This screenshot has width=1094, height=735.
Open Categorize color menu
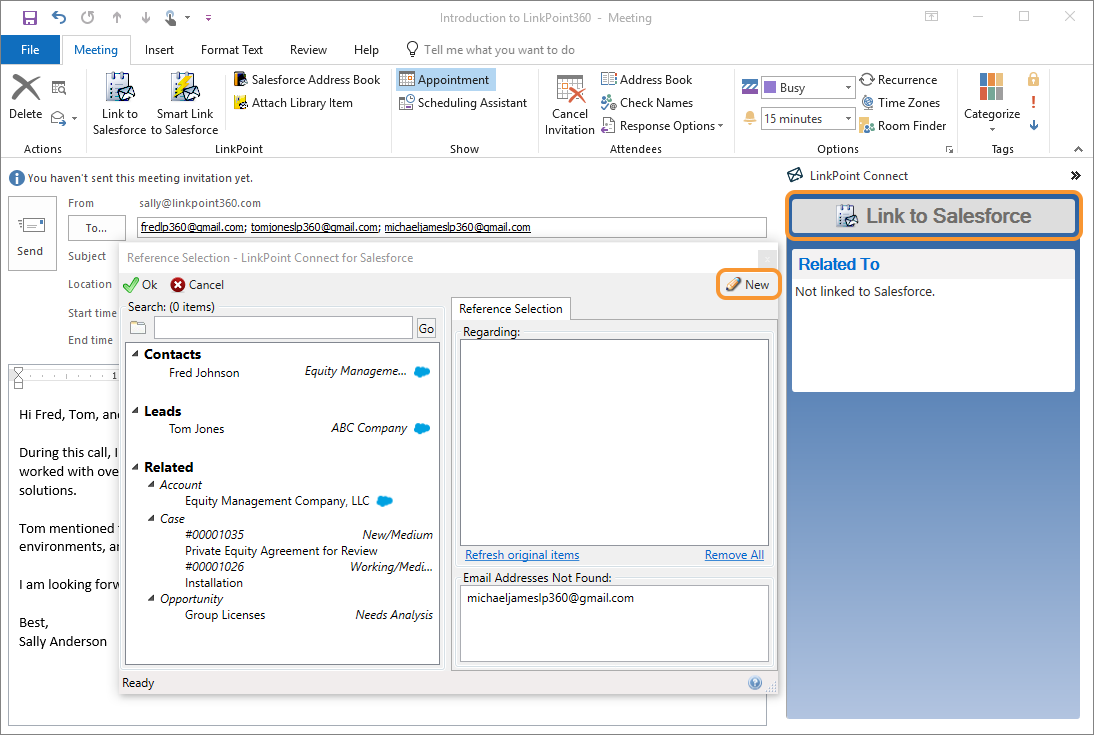(991, 102)
